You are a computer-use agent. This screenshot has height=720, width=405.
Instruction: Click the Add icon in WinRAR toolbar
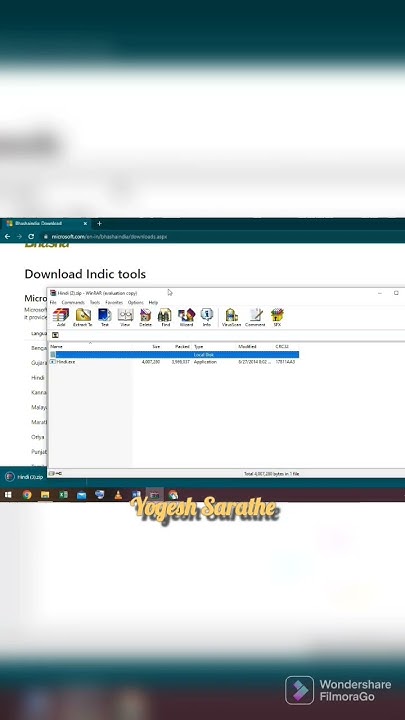(x=61, y=315)
